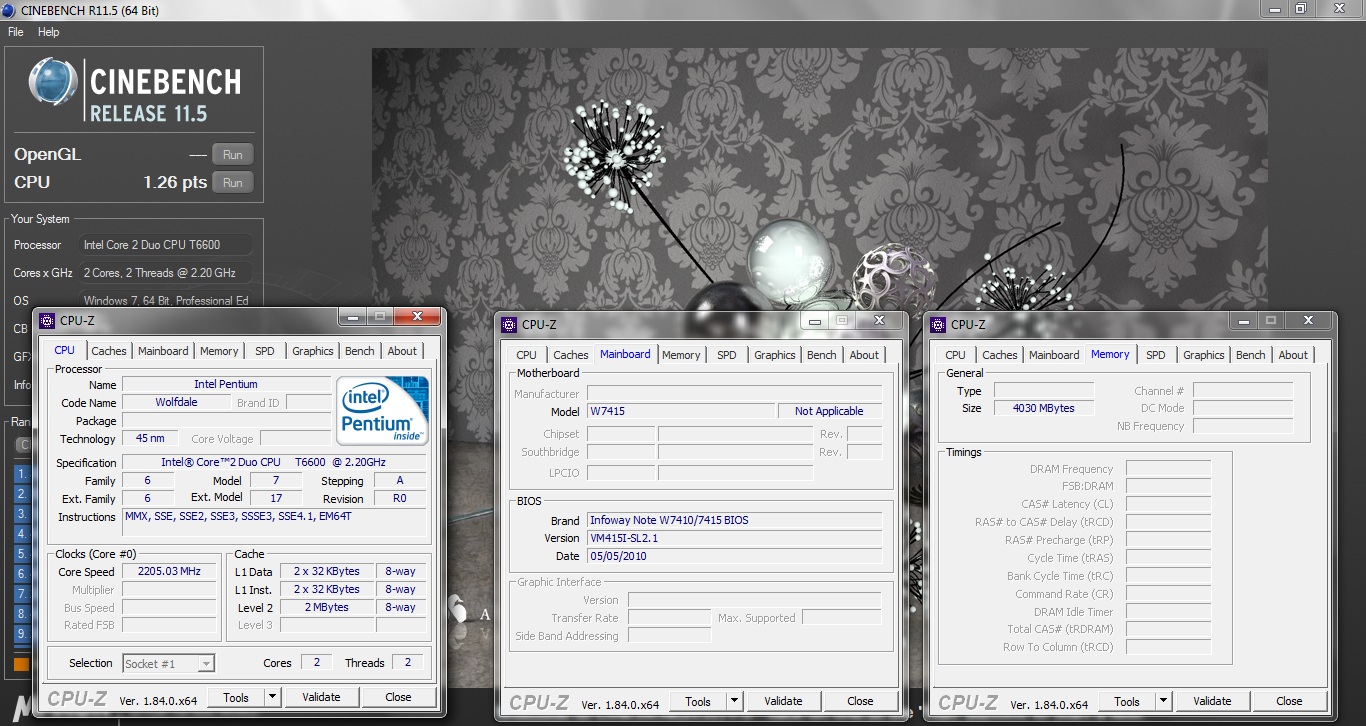
Task: Click the Mainboard CPU-Z window title icon
Action: click(509, 324)
